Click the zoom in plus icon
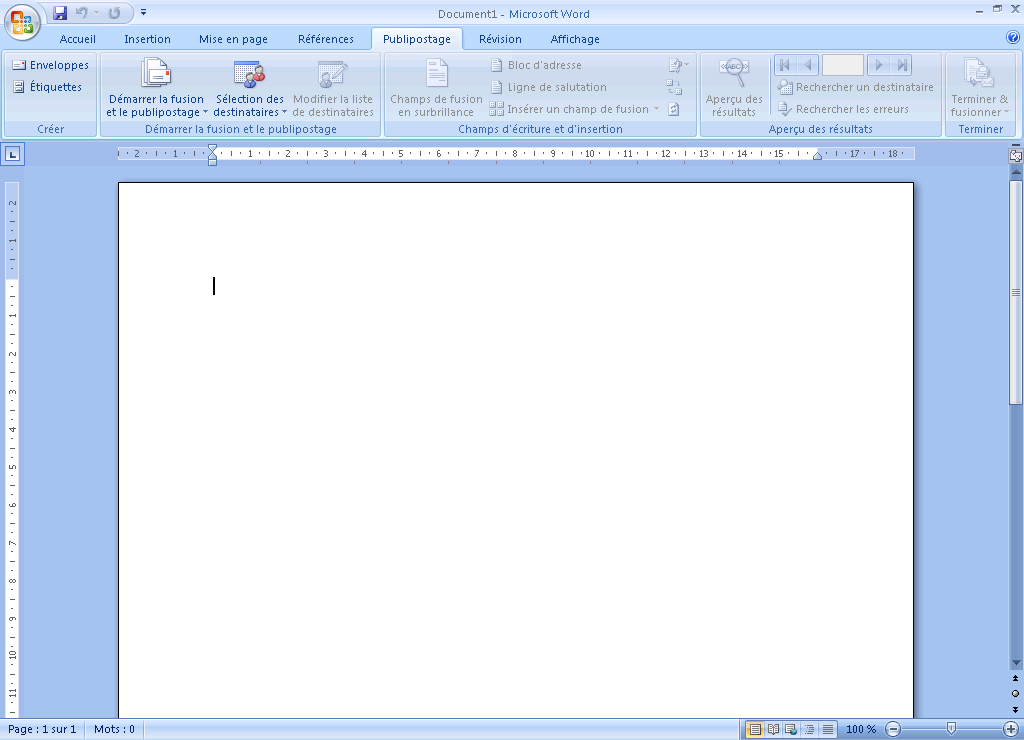 [1011, 729]
